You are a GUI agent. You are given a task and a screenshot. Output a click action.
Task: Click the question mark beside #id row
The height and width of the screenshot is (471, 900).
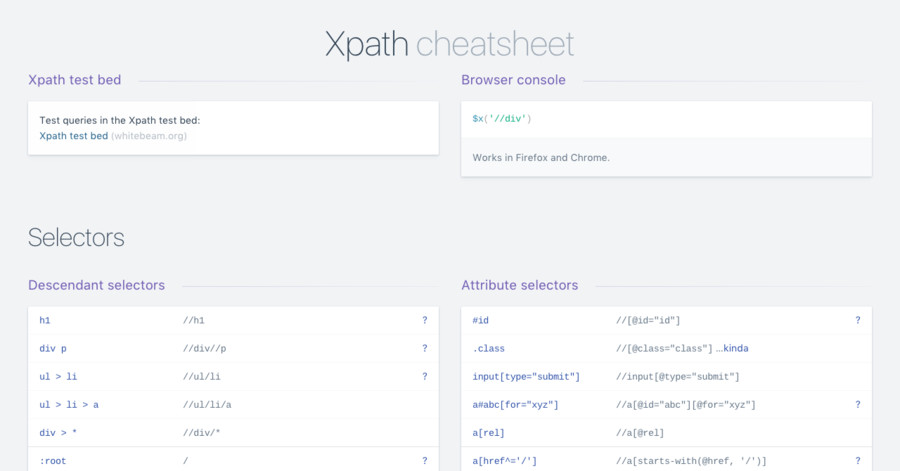coord(857,321)
